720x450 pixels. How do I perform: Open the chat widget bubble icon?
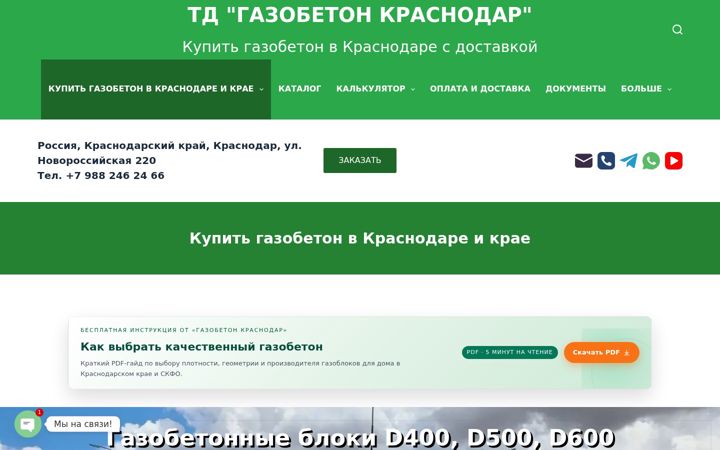coord(28,424)
